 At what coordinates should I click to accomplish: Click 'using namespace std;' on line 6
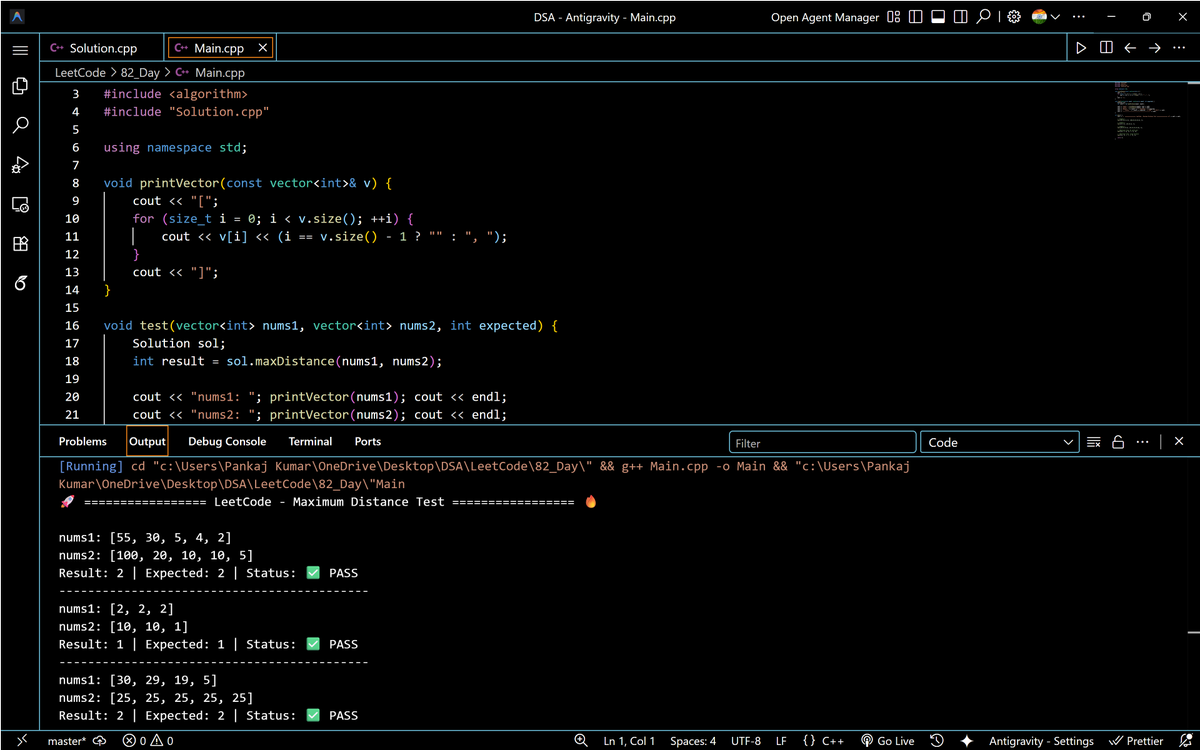pos(175,147)
